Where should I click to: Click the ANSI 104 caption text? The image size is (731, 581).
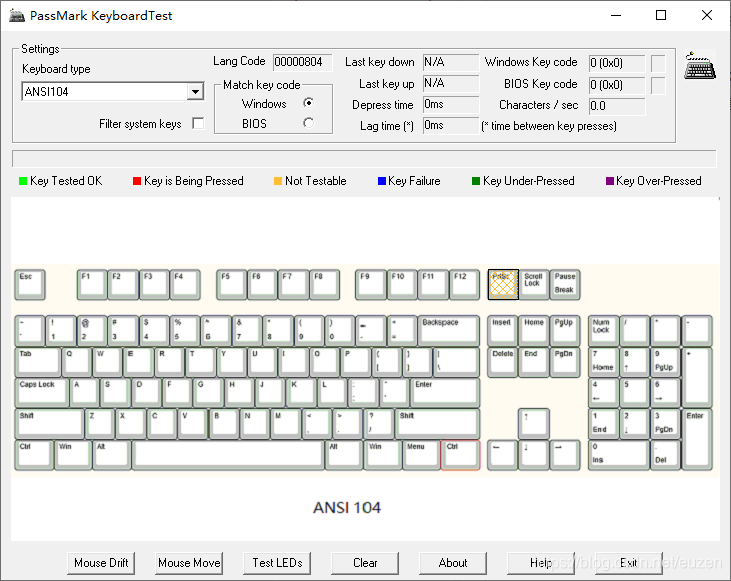pyautogui.click(x=347, y=507)
